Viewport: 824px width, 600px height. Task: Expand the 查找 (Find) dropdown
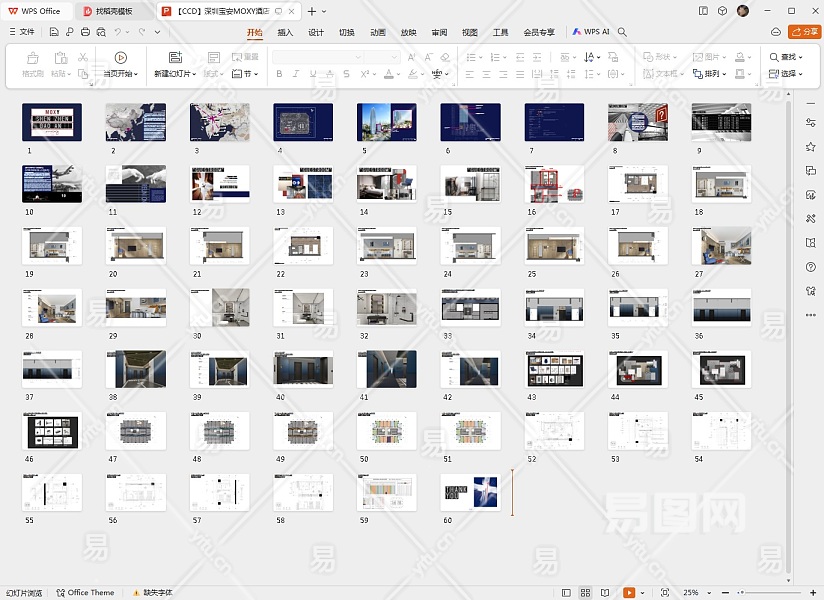click(802, 58)
